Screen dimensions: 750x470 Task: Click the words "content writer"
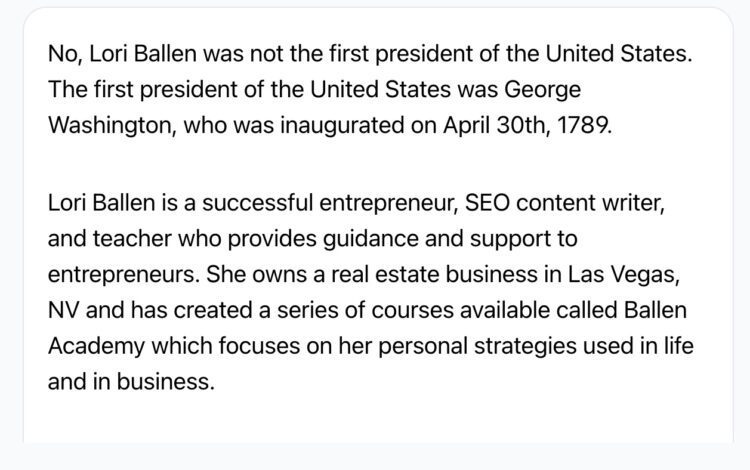[590, 203]
